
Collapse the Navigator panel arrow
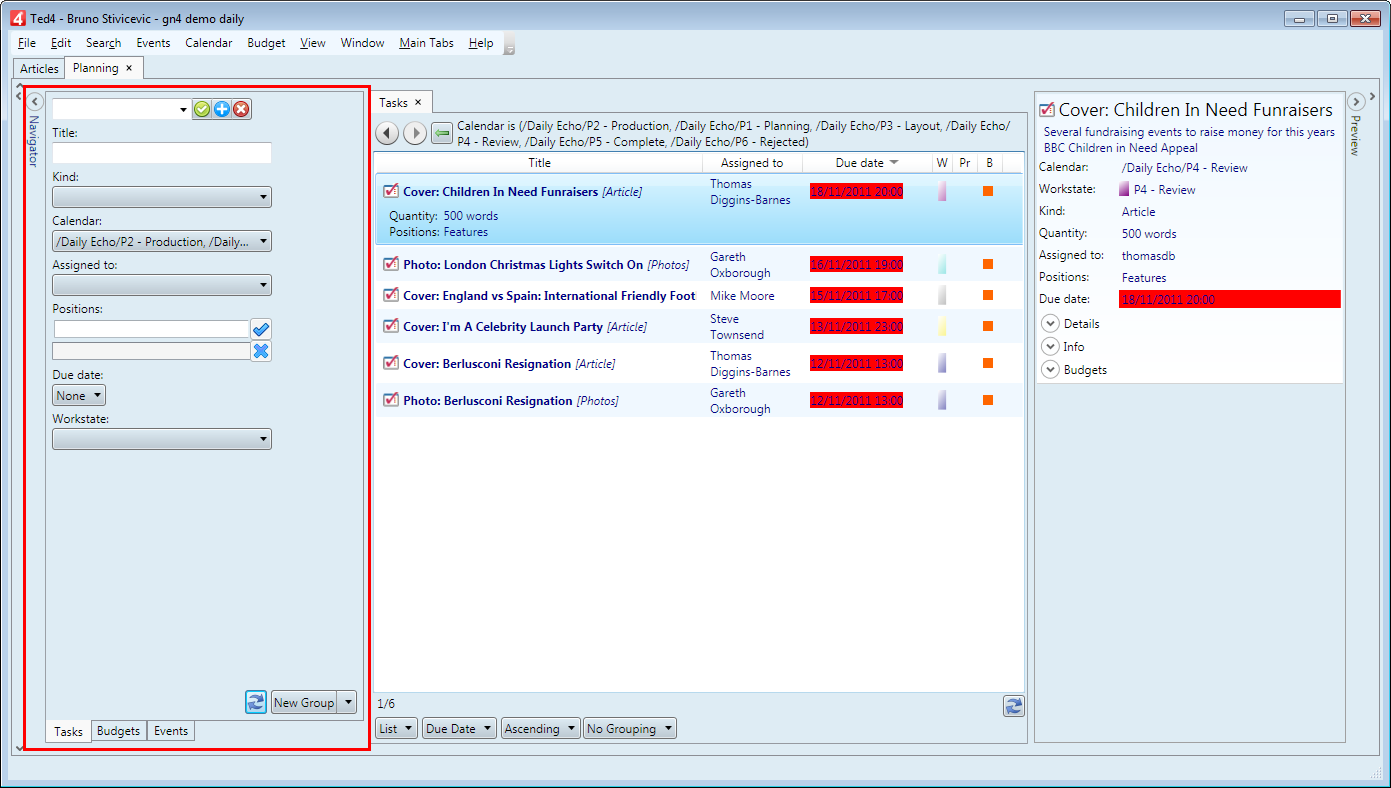pos(34,101)
